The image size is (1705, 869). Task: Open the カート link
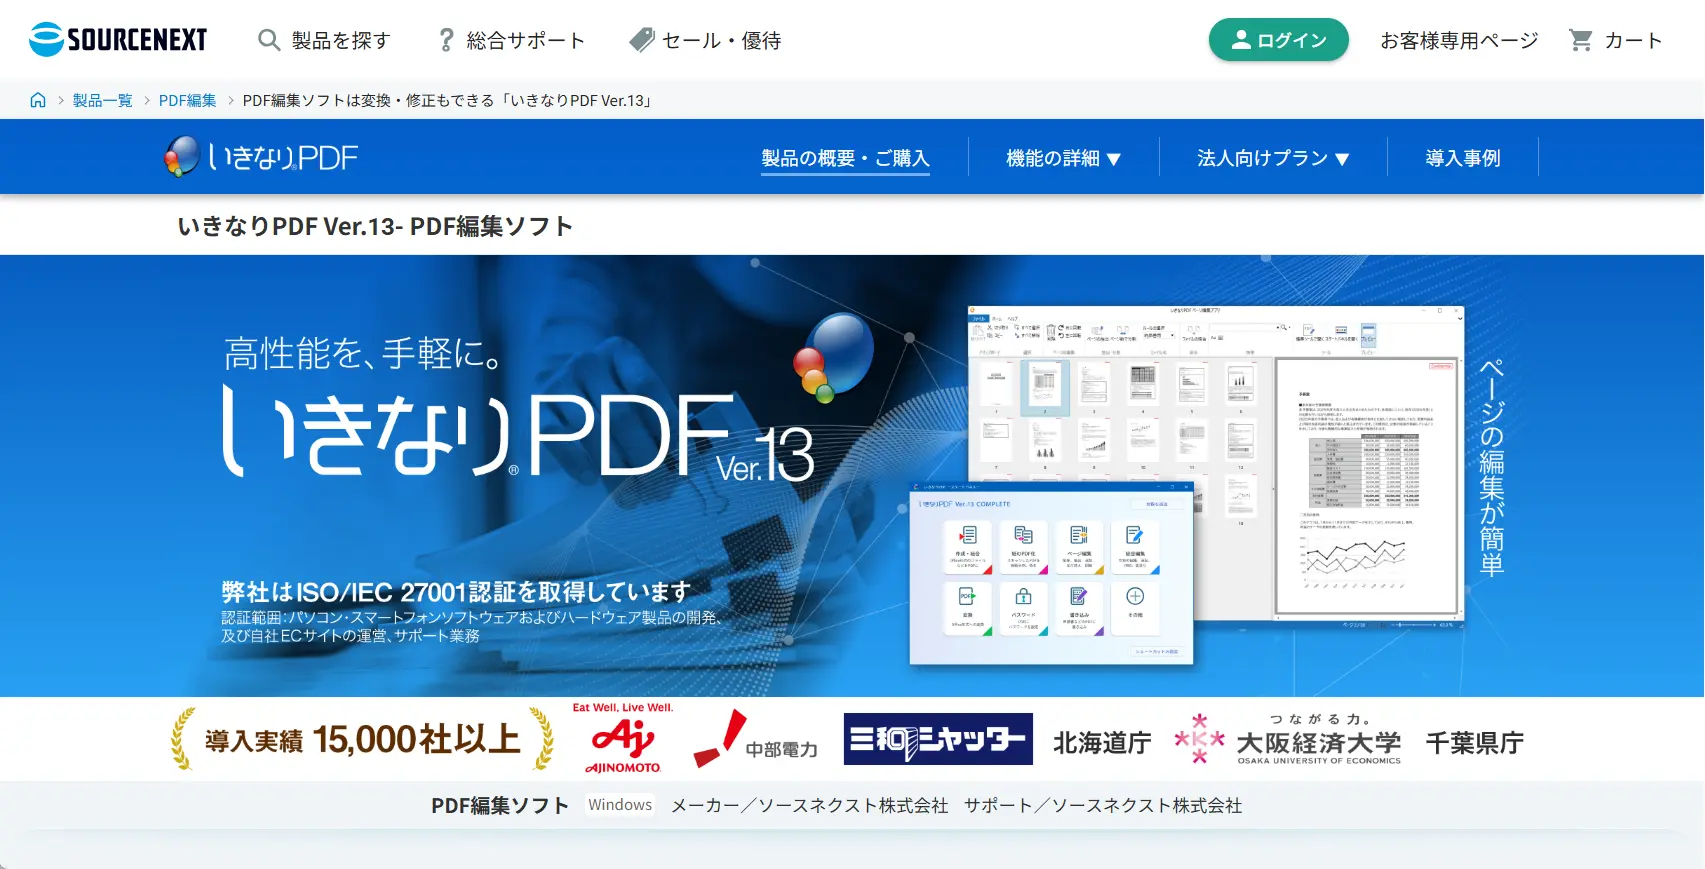pos(1615,40)
